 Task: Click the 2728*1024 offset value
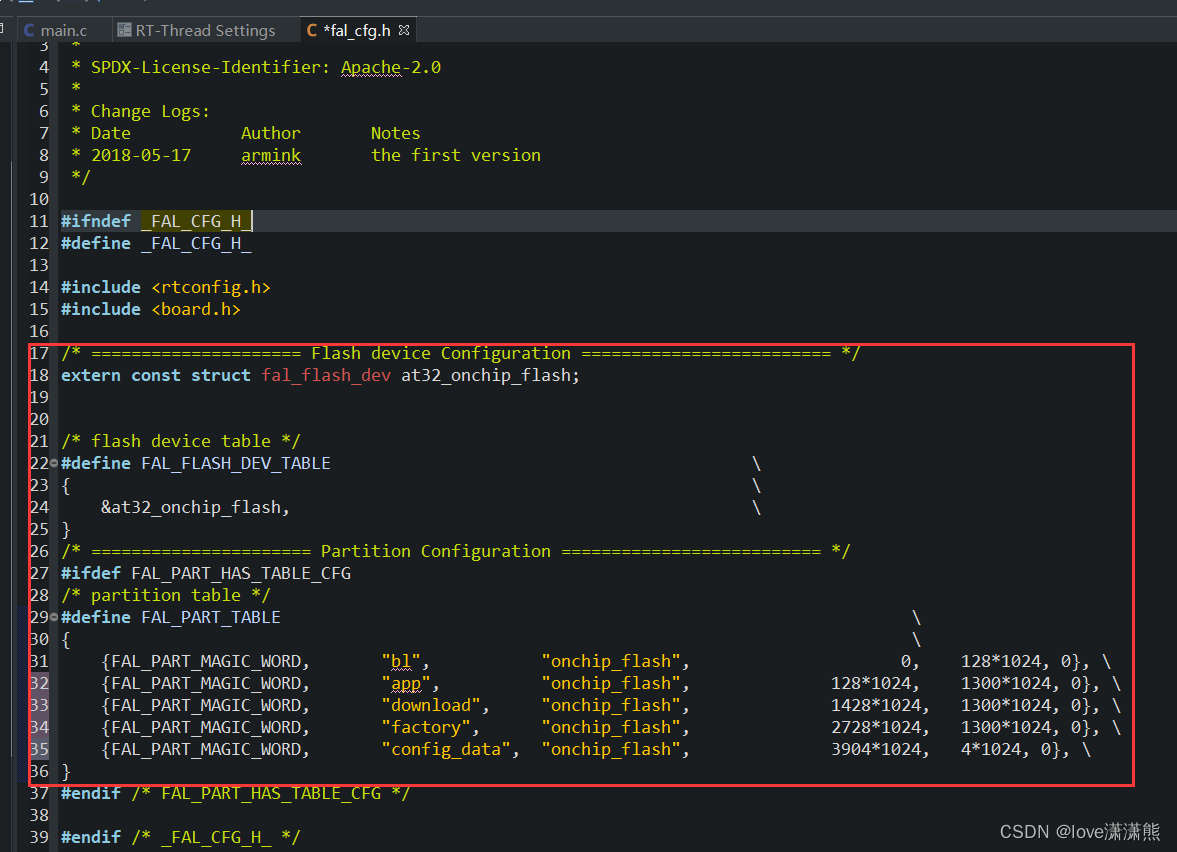click(876, 727)
